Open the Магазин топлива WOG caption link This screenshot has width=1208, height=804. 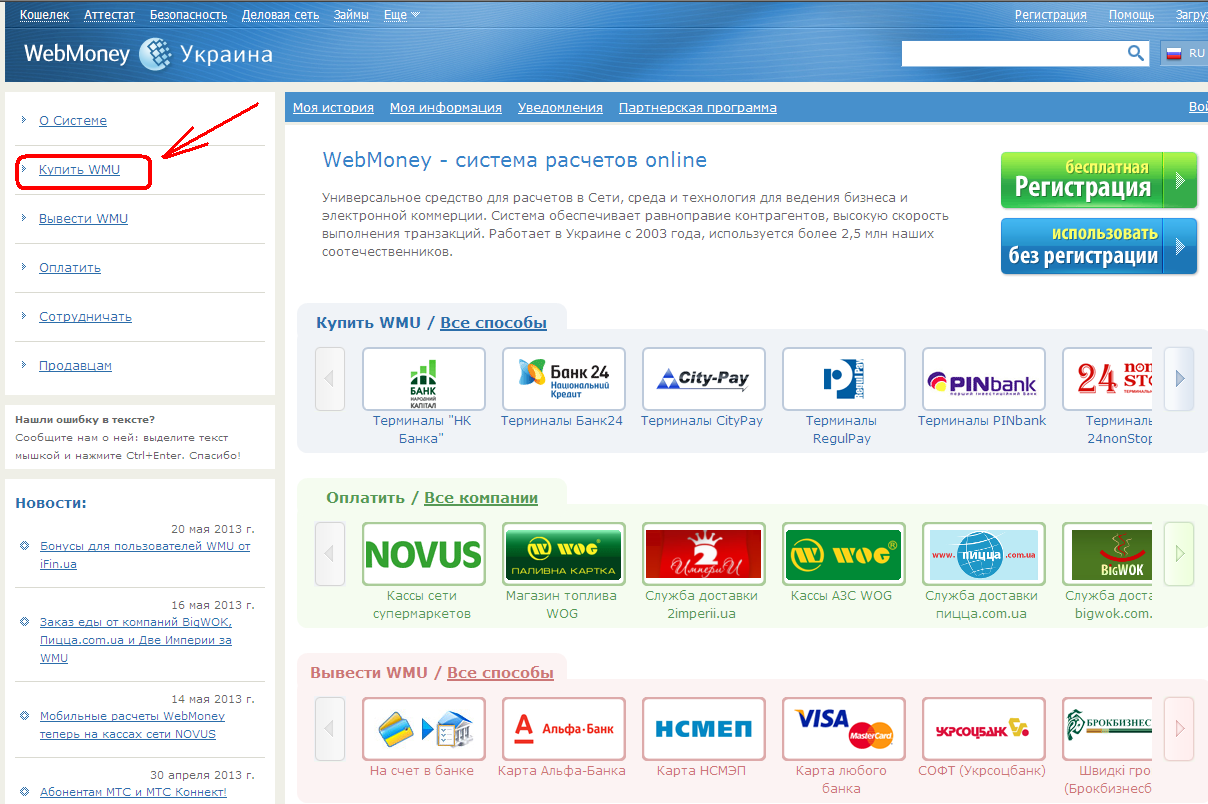pos(561,605)
